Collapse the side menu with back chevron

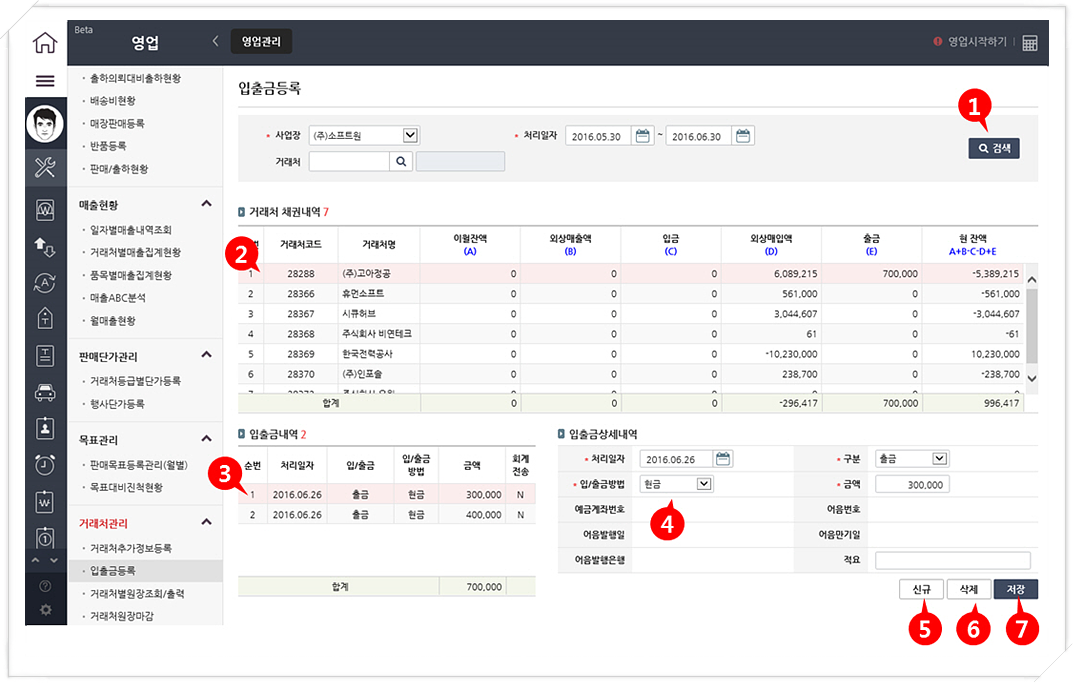pos(215,41)
